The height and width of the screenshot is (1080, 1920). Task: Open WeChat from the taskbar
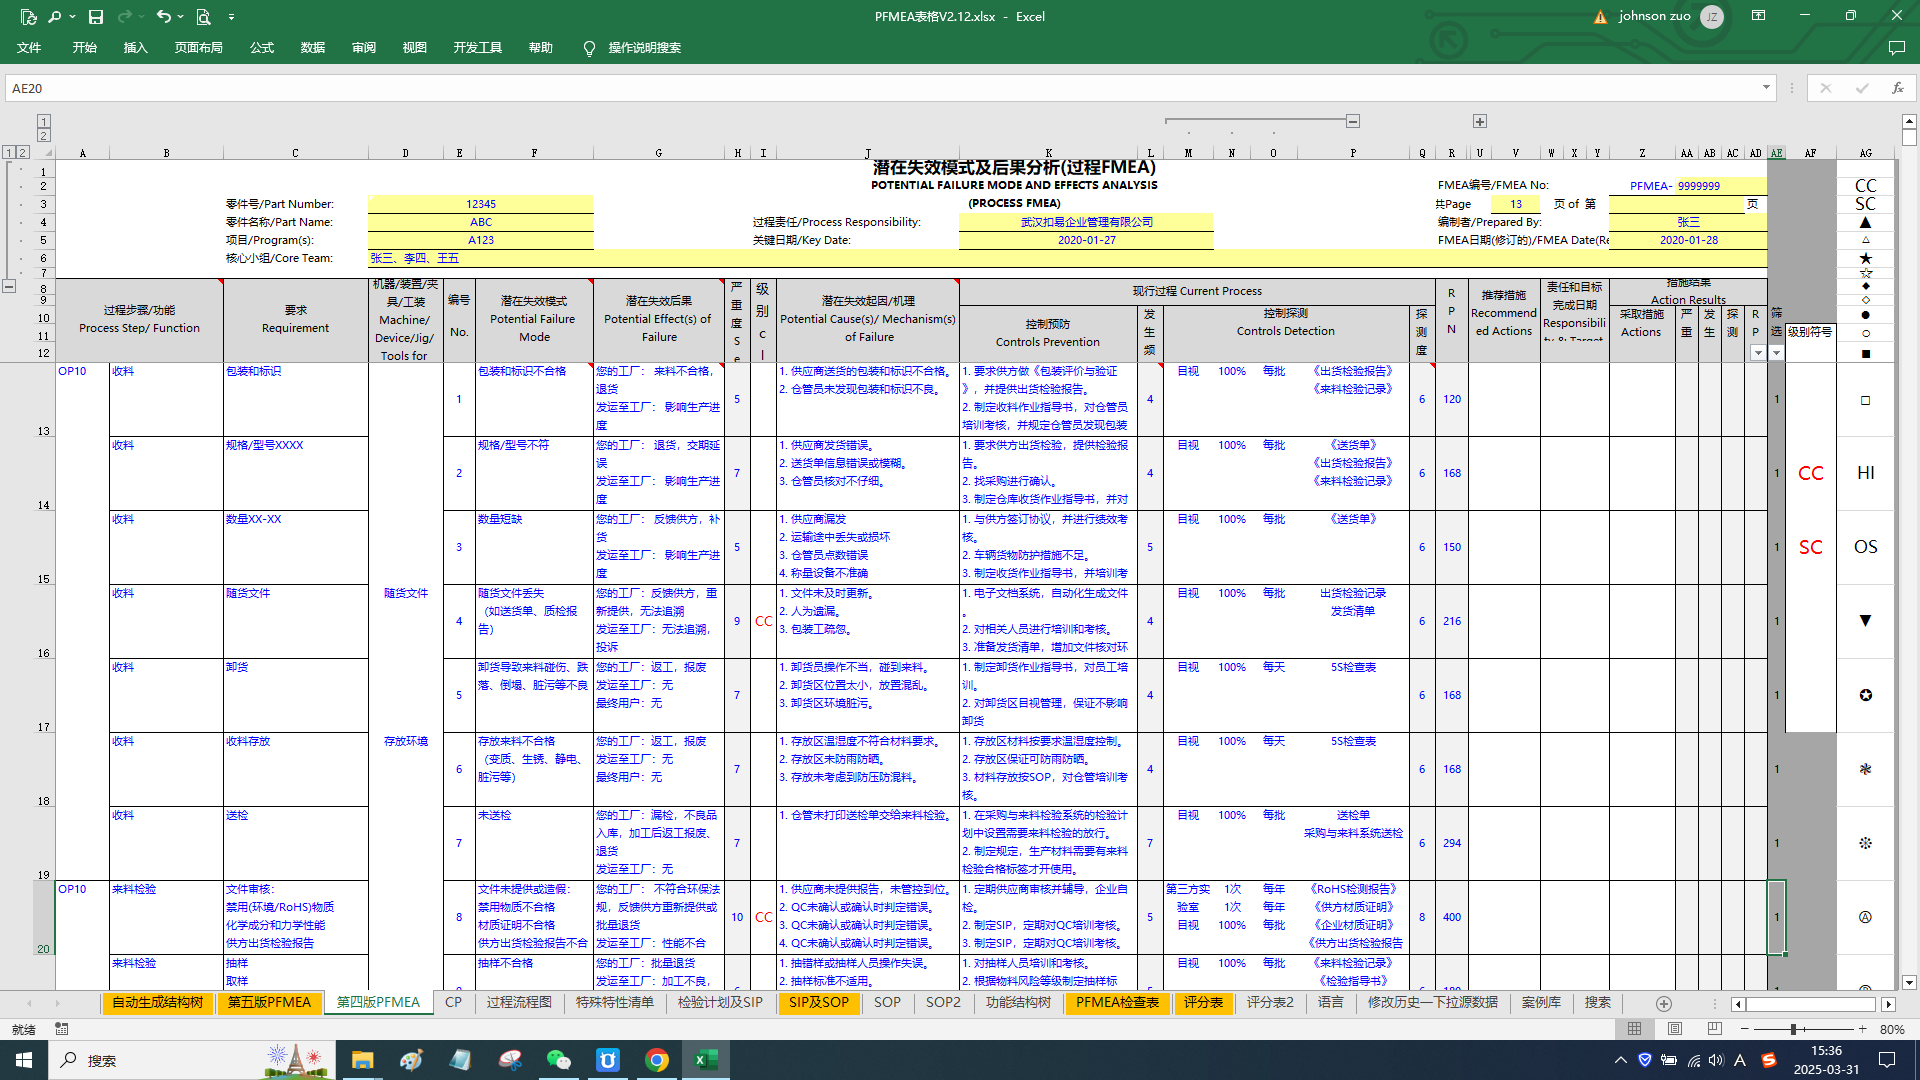[558, 1060]
